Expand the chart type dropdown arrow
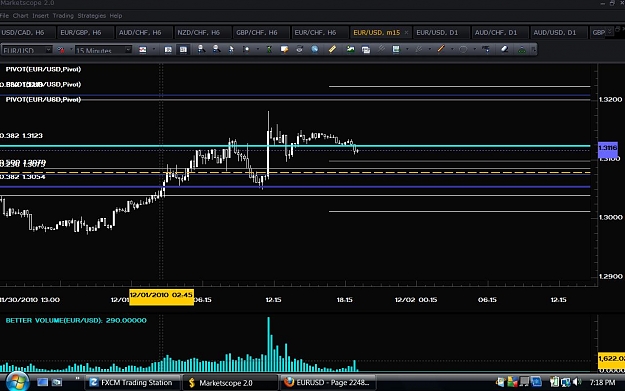The height and width of the screenshot is (391, 625). [153, 50]
